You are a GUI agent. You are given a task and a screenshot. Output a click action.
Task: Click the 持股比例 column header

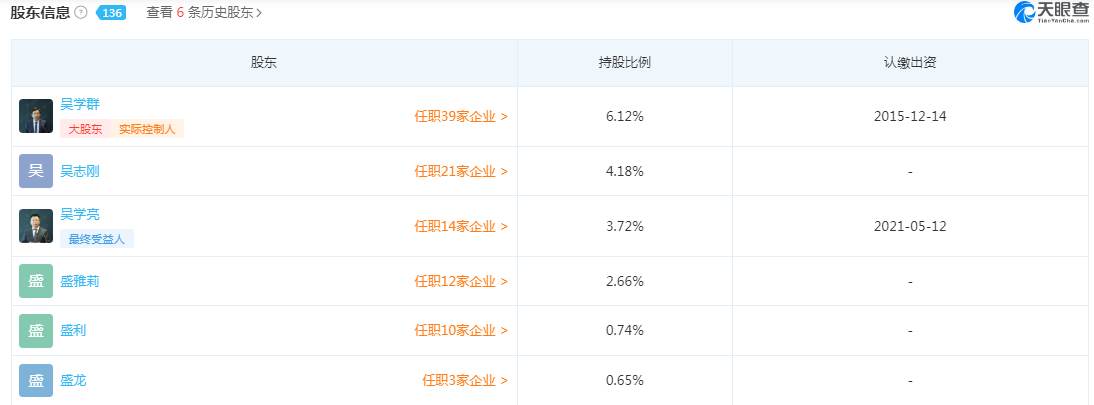click(x=624, y=62)
